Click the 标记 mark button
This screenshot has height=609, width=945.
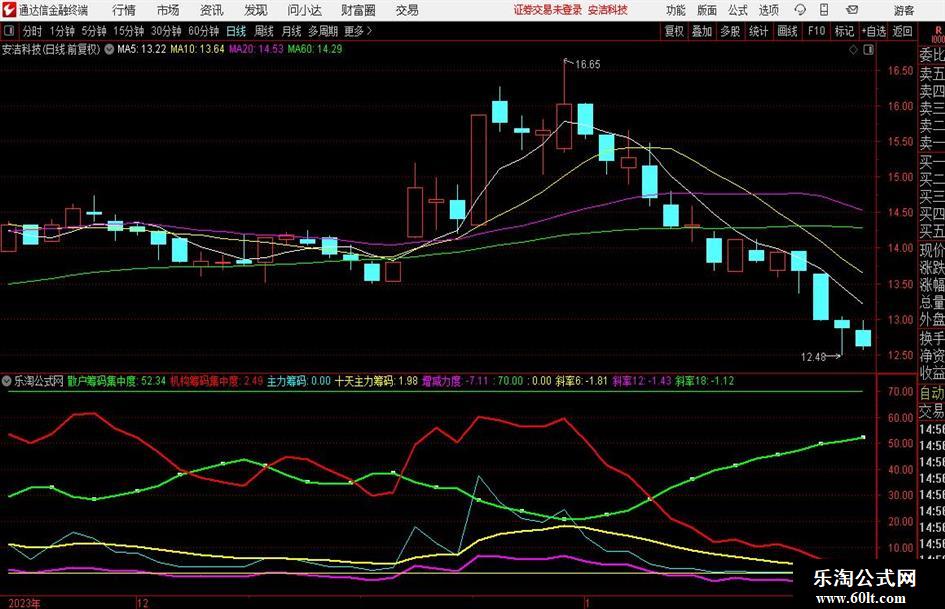(844, 31)
